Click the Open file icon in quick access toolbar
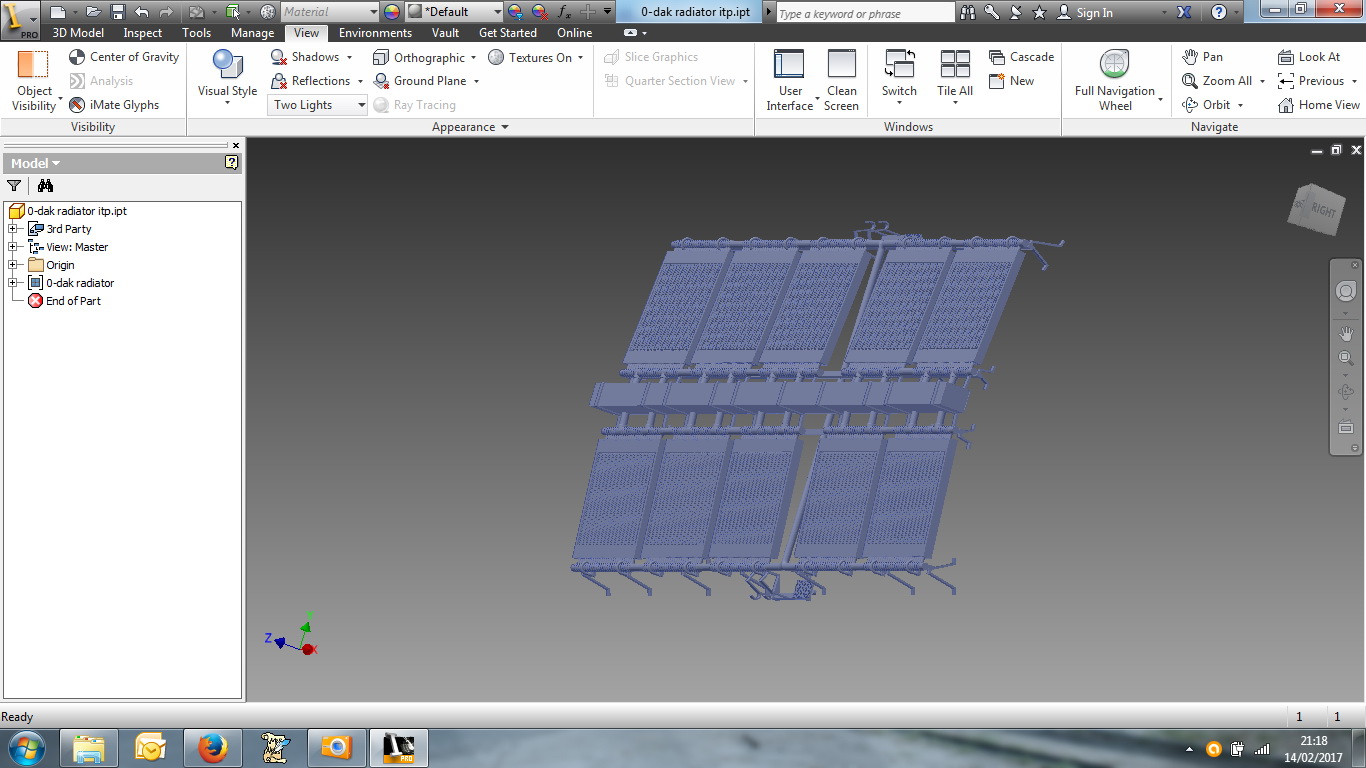This screenshot has height=768, width=1366. tap(92, 12)
